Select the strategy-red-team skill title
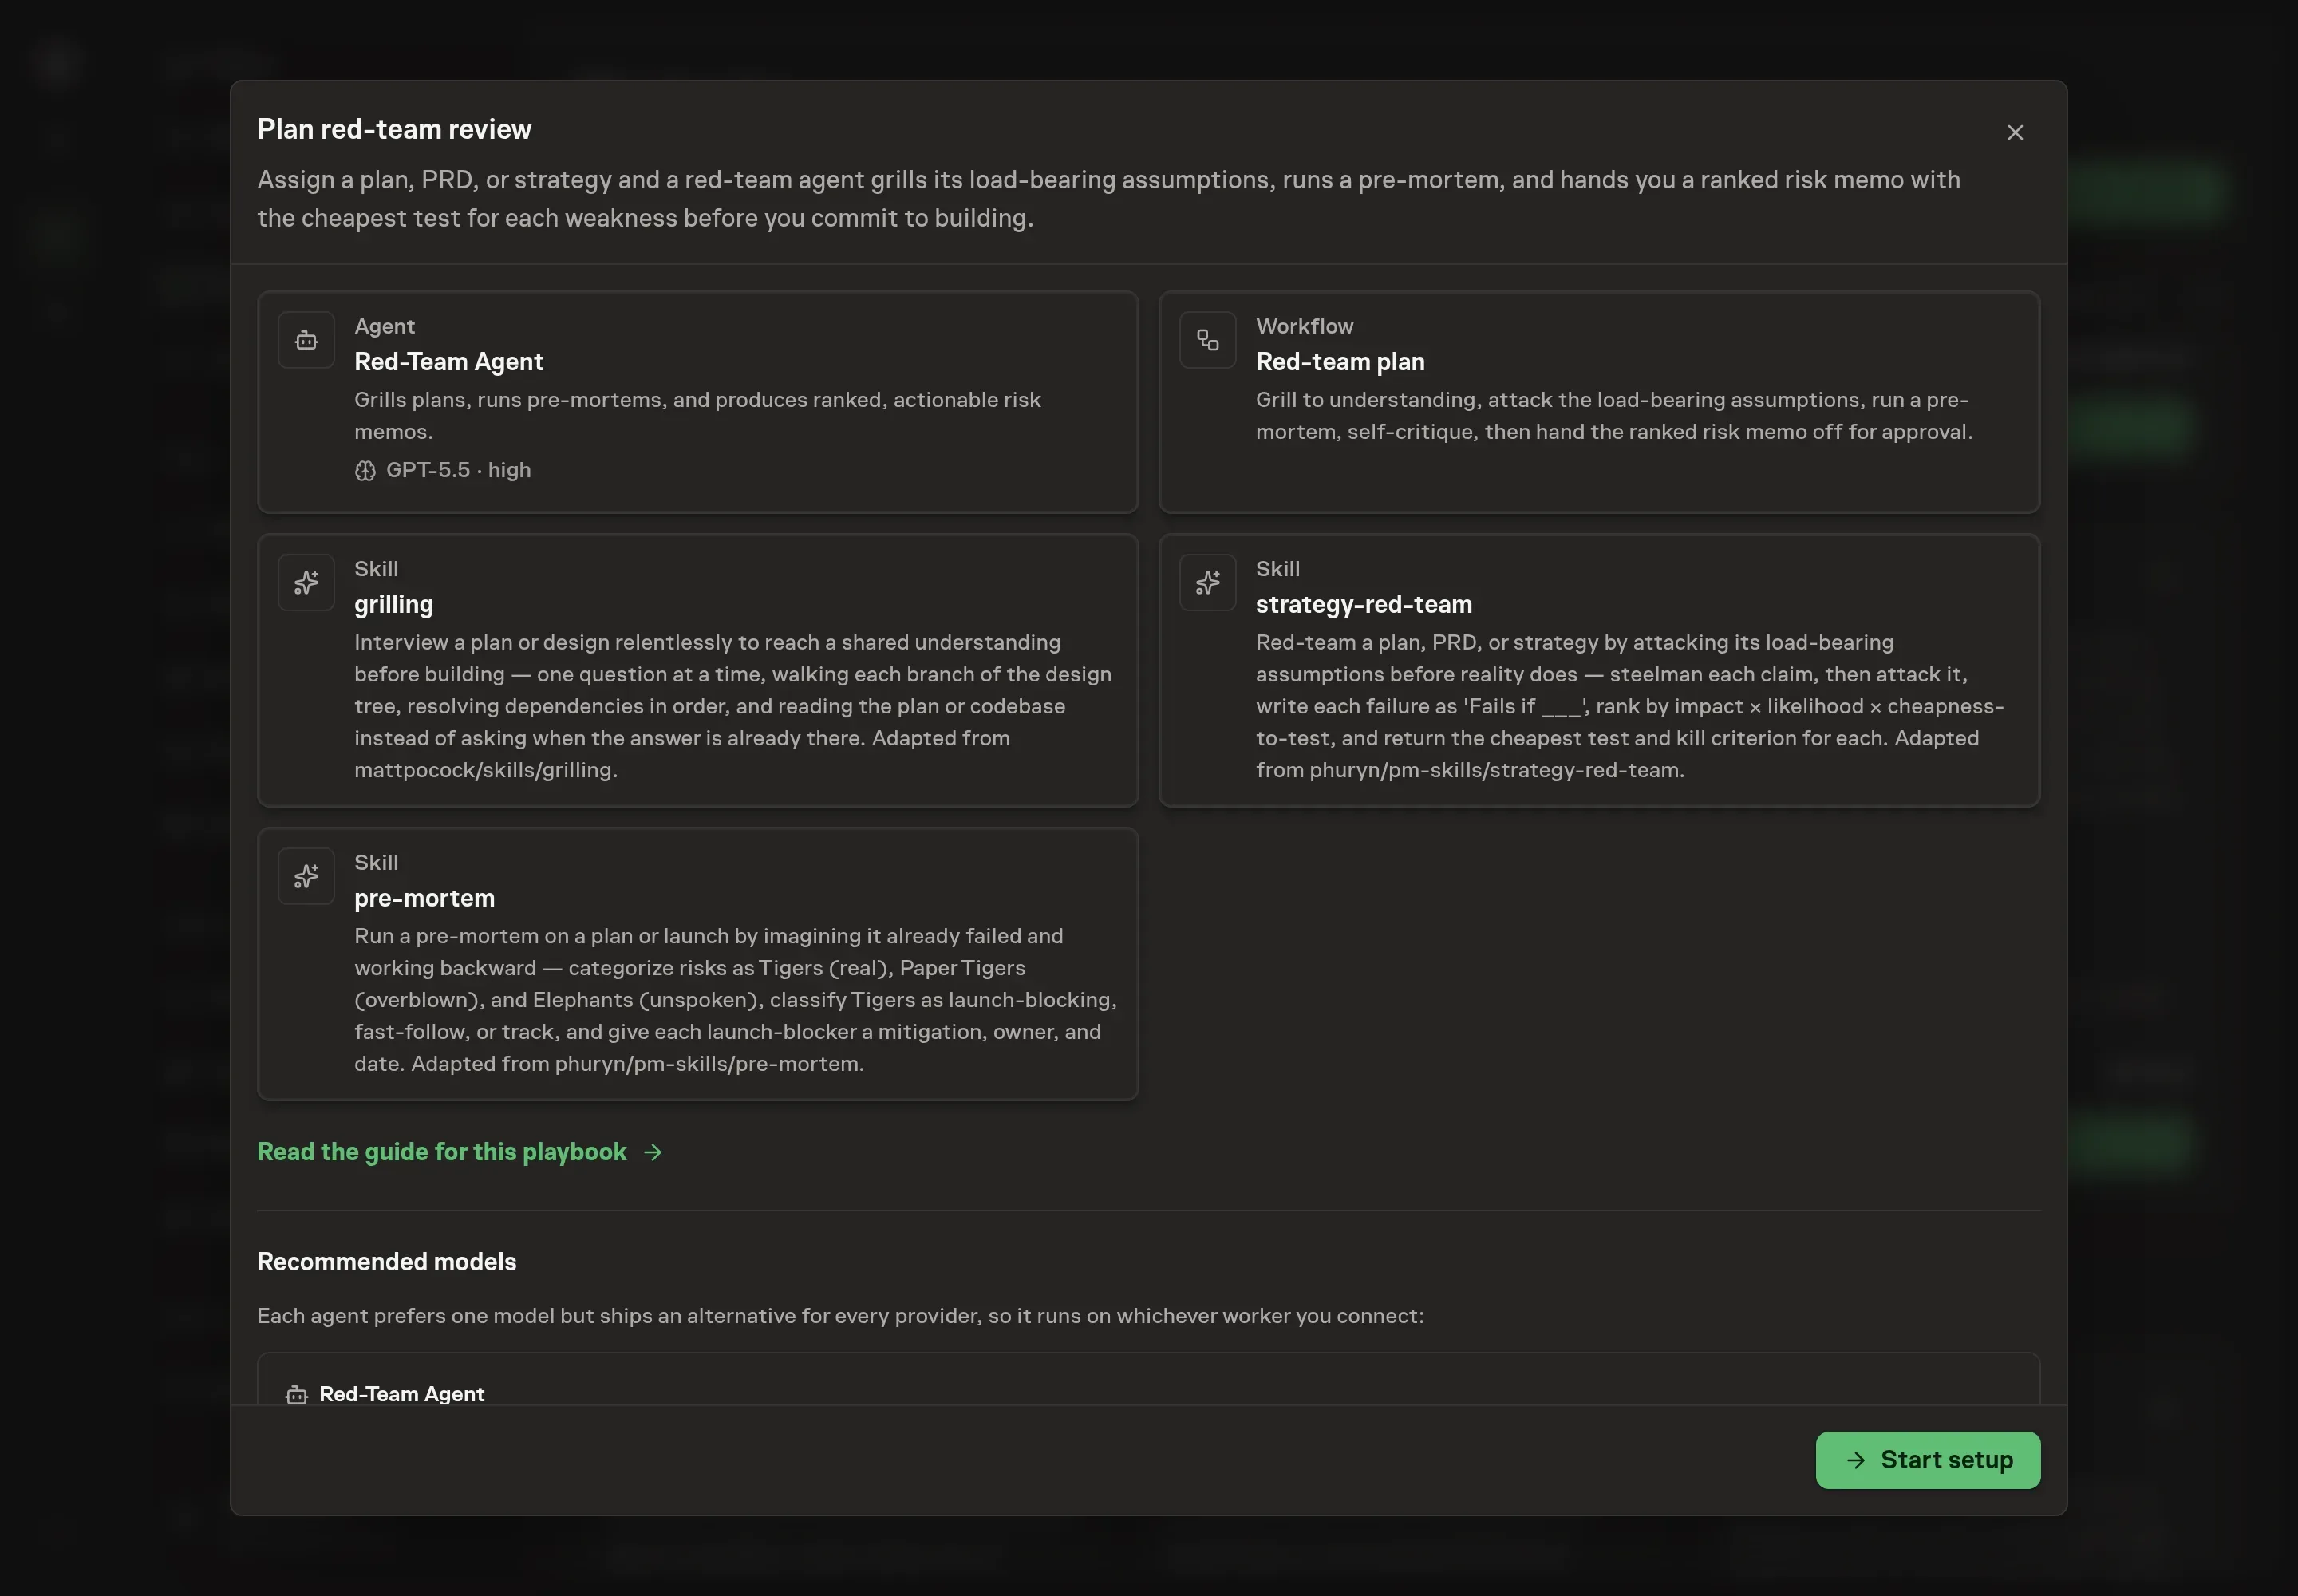The image size is (2298, 1596). pyautogui.click(x=1363, y=604)
